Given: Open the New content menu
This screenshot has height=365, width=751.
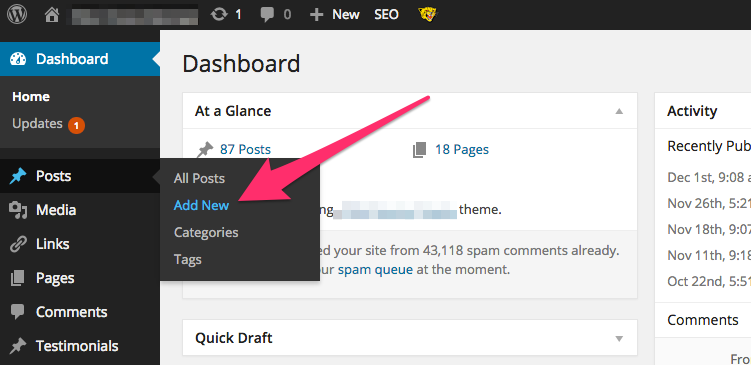Looking at the screenshot, I should click(334, 14).
